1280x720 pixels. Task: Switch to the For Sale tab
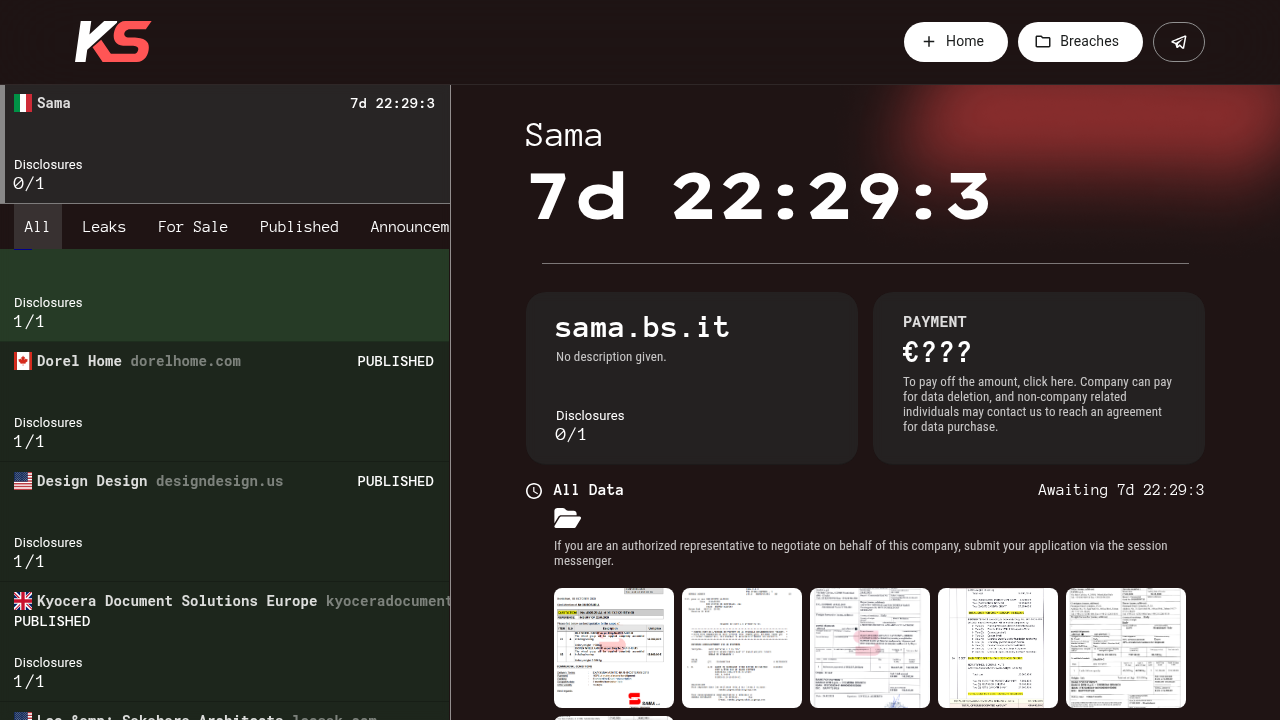(x=193, y=227)
